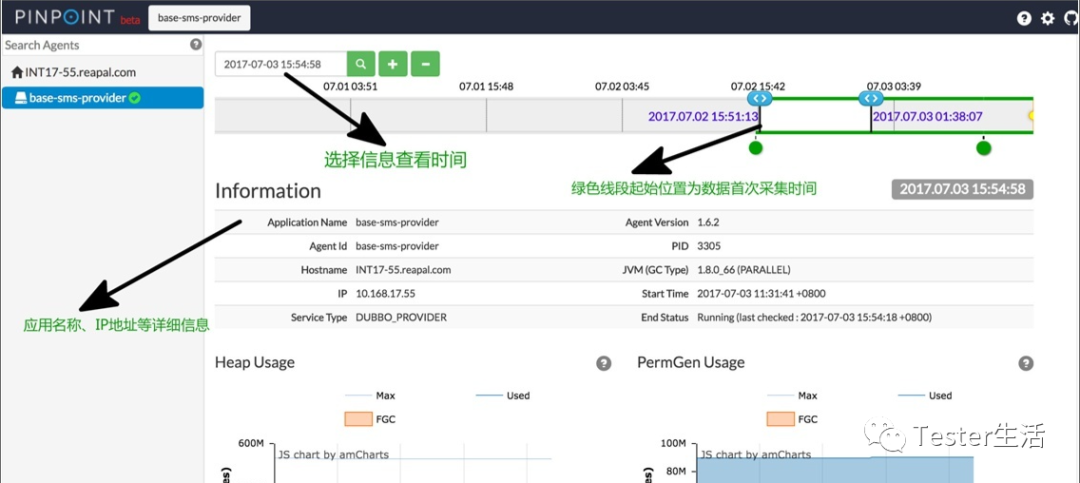Click green event dot below 2017.07.02 15:51:13
The width and height of the screenshot is (1080, 483).
click(x=756, y=147)
